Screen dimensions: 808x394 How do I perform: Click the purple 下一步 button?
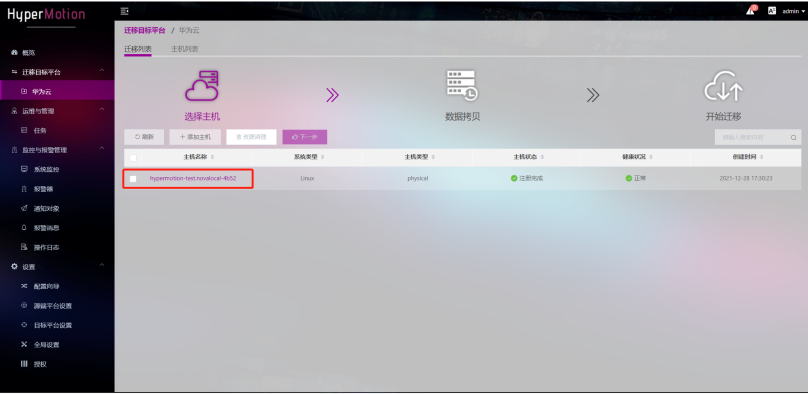point(305,137)
